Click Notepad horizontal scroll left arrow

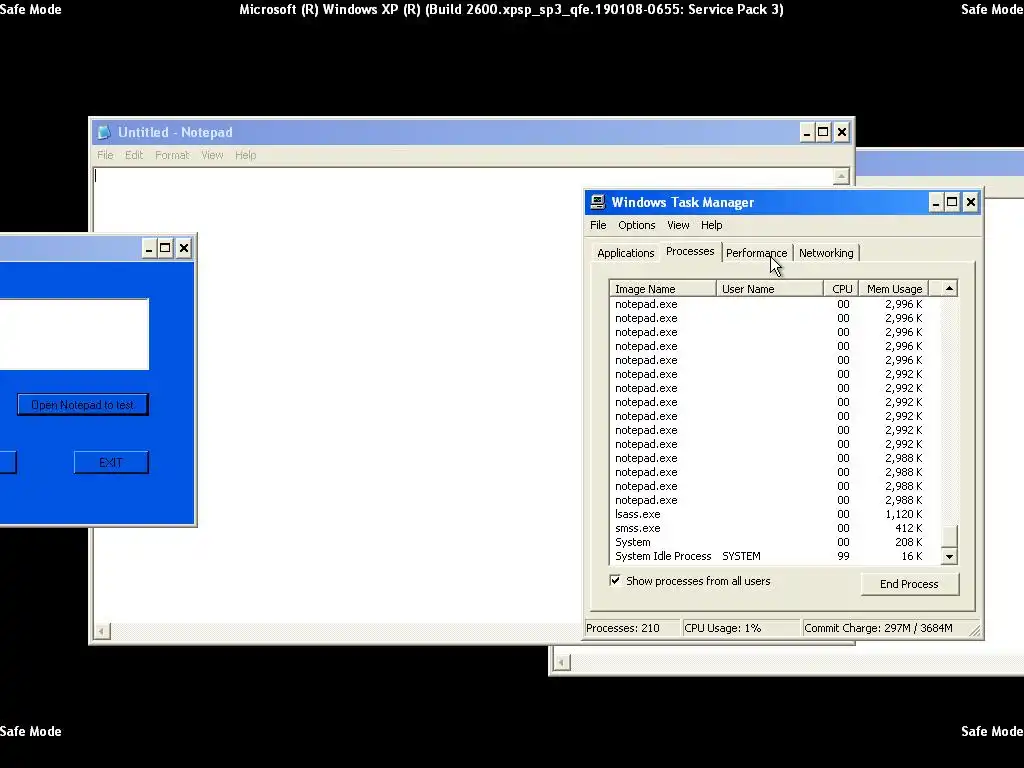101,631
